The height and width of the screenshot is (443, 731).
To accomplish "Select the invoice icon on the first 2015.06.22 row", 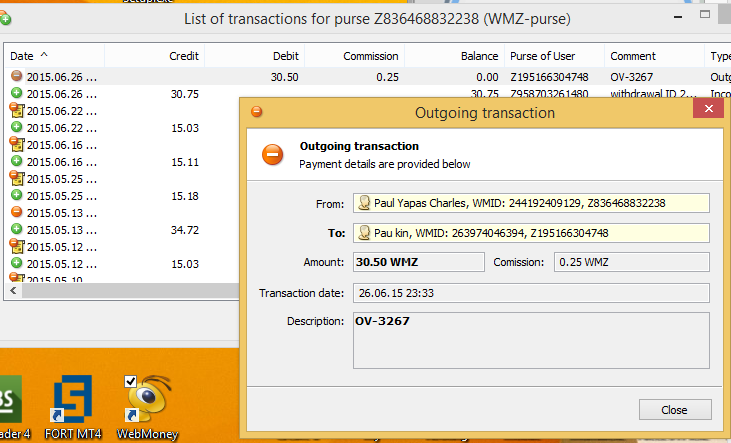I will 17,110.
